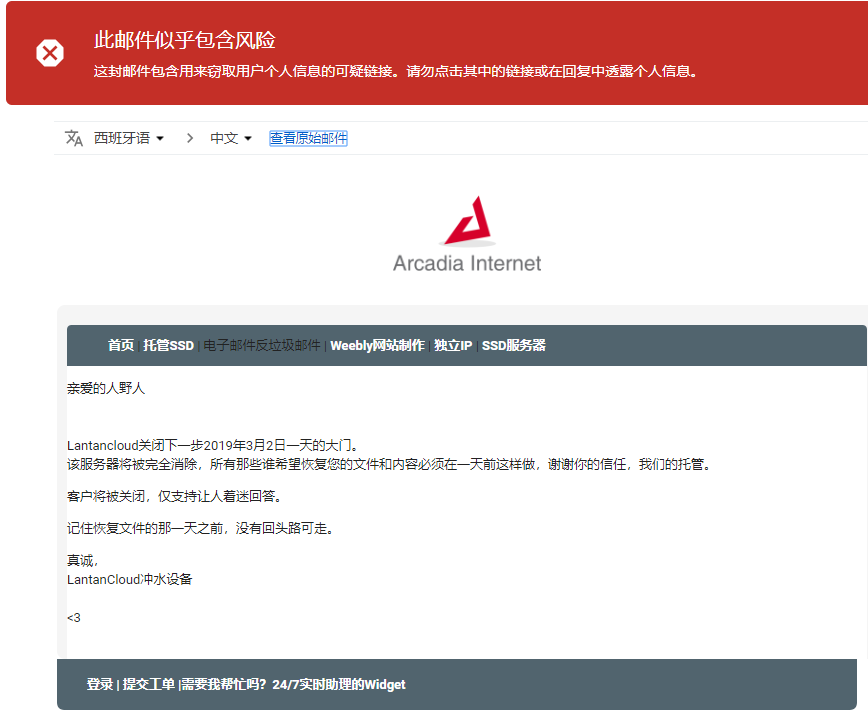Viewport: 868px width, 720px height.
Task: Click the red warning X icon
Action: [x=50, y=53]
